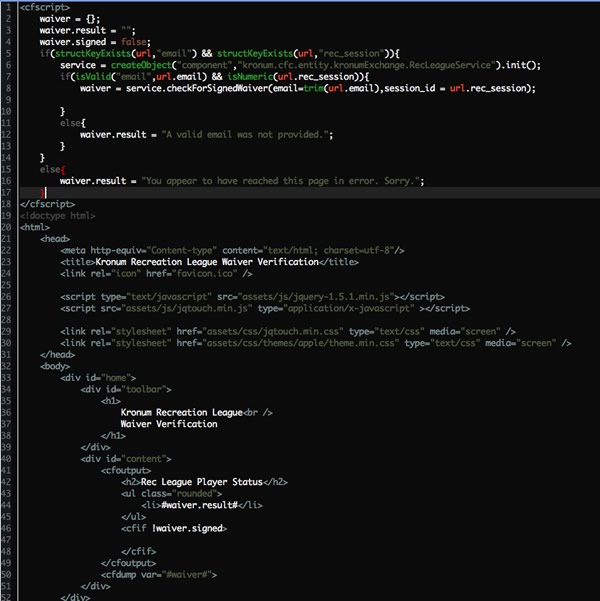600x601 pixels.
Task: Click line number 9 in the gutter
Action: pyautogui.click(x=8, y=100)
